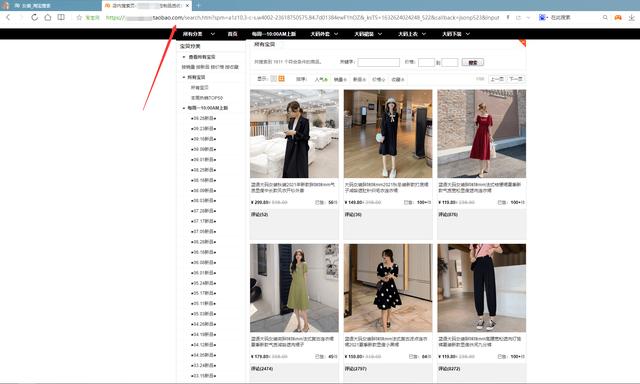Go to next page with 下一页

tap(516, 79)
